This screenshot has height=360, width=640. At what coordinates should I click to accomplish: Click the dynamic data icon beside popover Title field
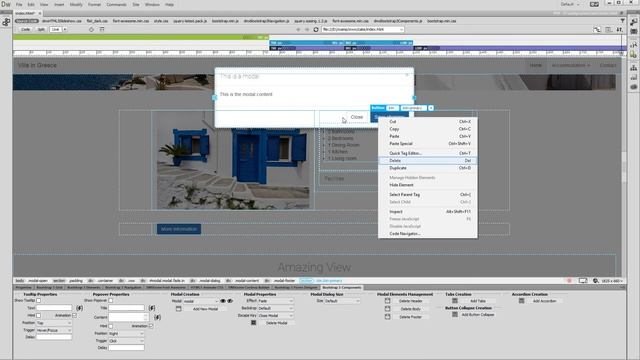(x=152, y=308)
